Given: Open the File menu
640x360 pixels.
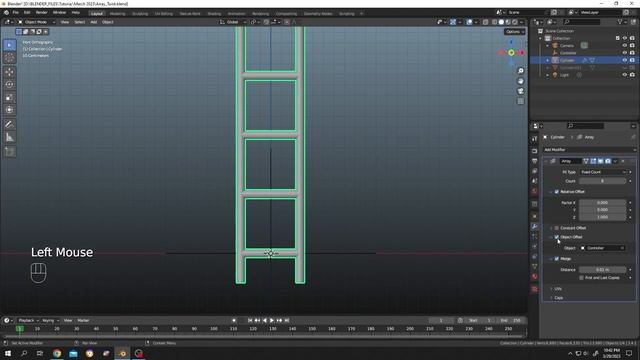Looking at the screenshot, I should [16, 13].
